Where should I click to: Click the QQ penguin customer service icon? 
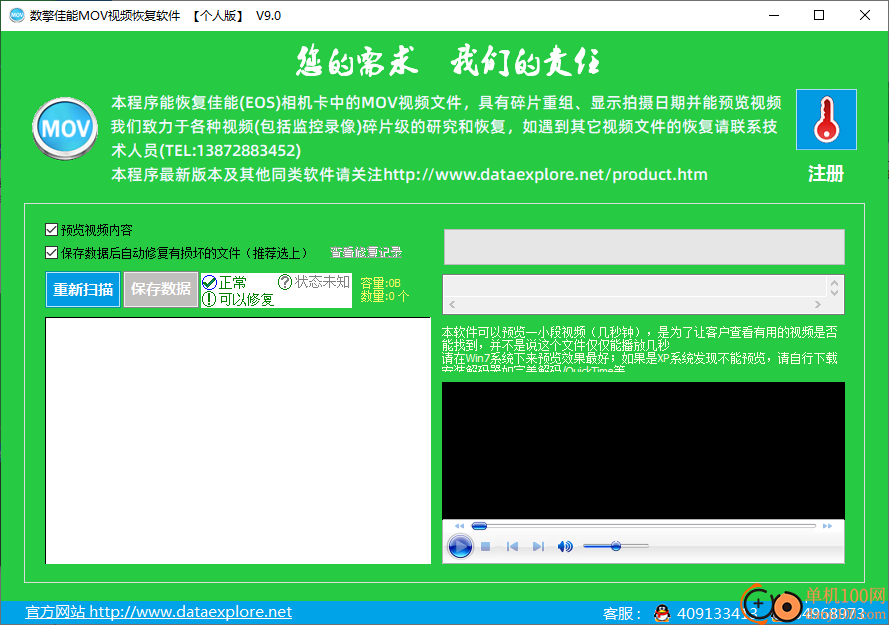point(661,613)
